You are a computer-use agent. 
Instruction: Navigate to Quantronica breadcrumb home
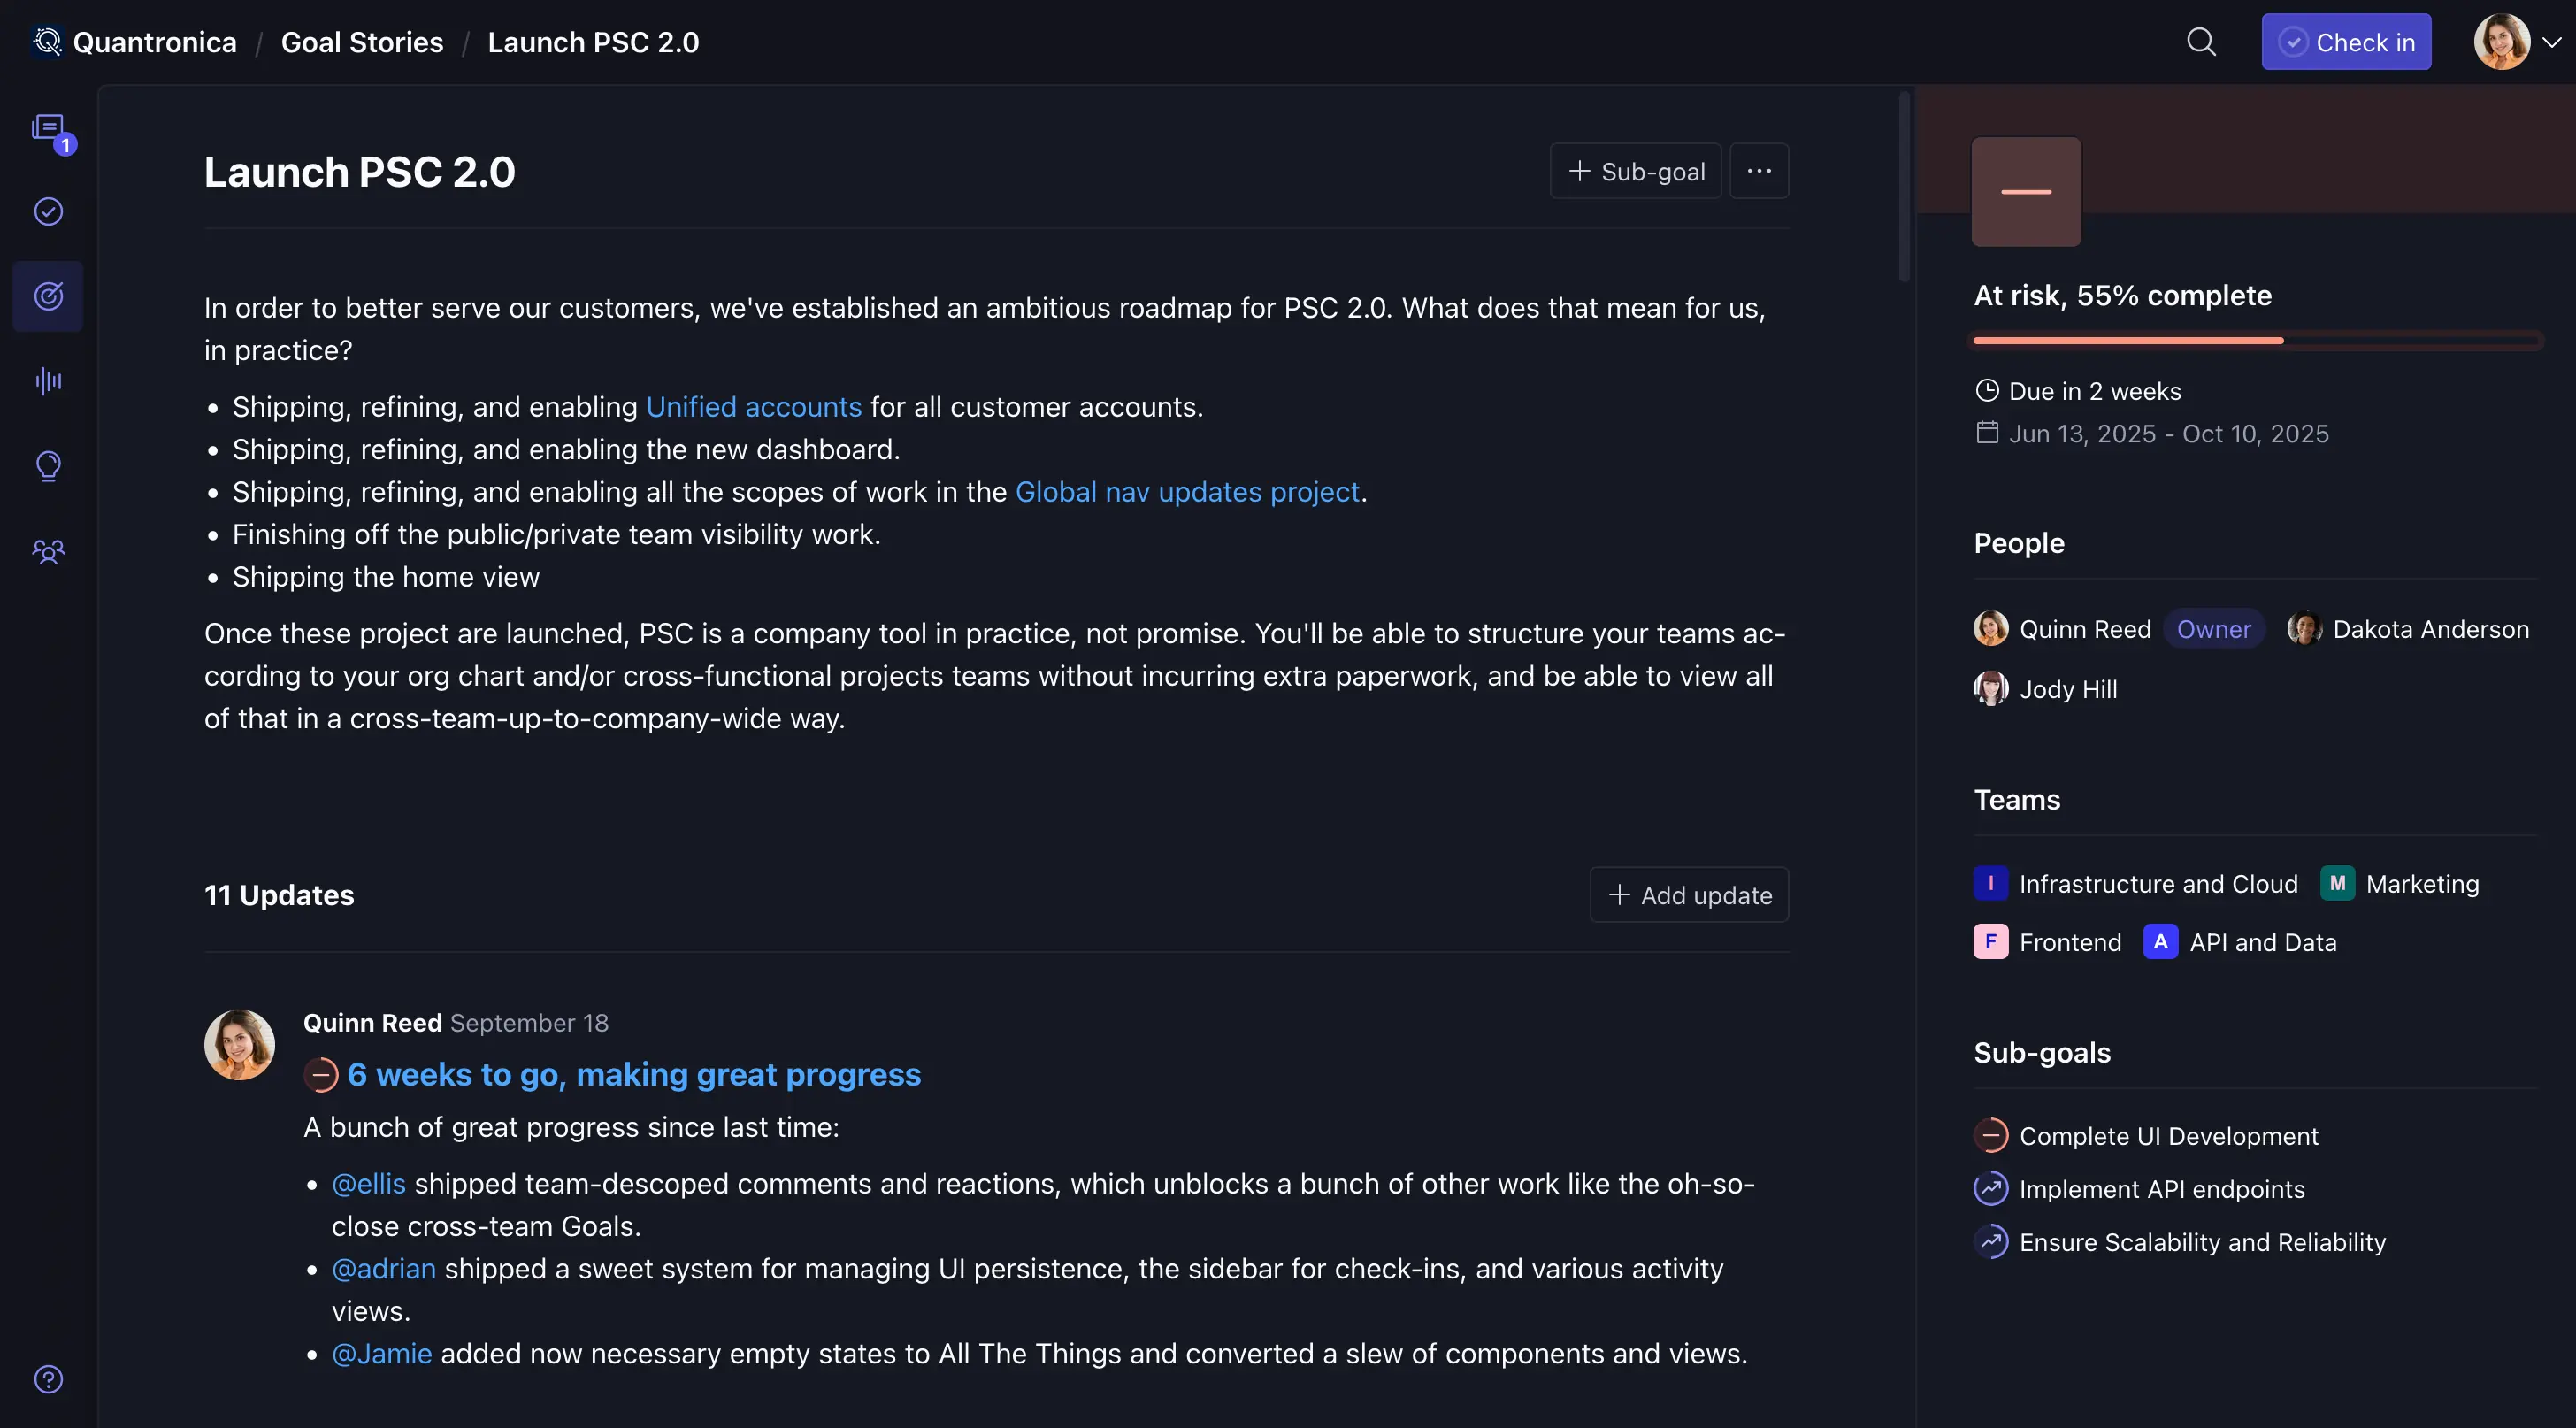(x=154, y=42)
